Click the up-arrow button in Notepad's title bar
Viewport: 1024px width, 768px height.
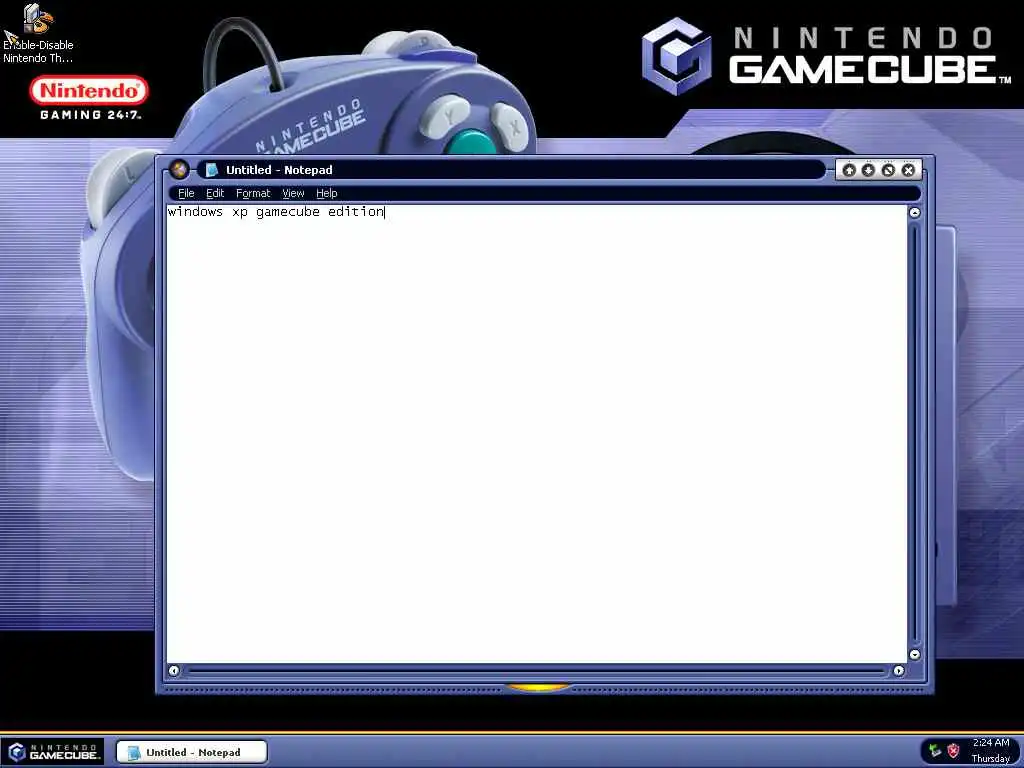[849, 170]
